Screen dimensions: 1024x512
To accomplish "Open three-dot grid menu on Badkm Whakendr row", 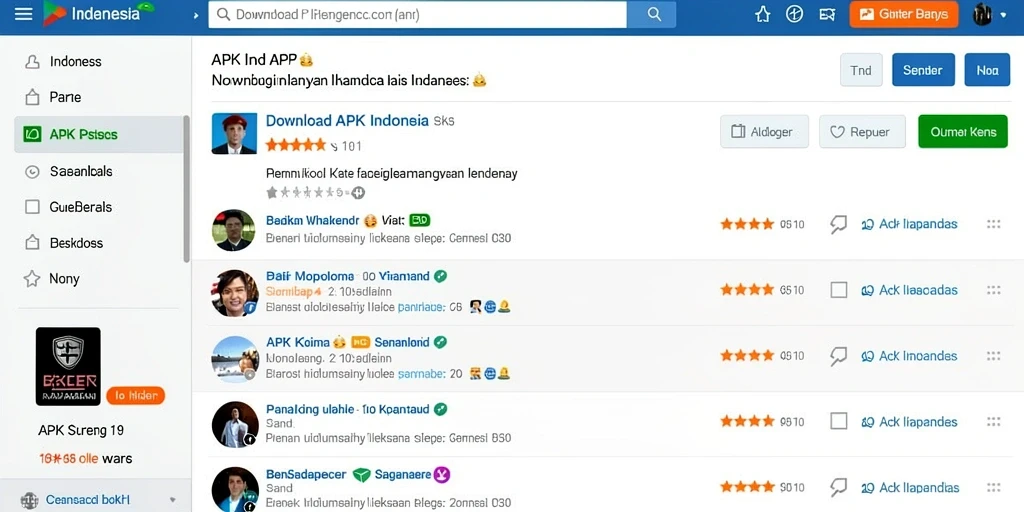I will pos(993,224).
